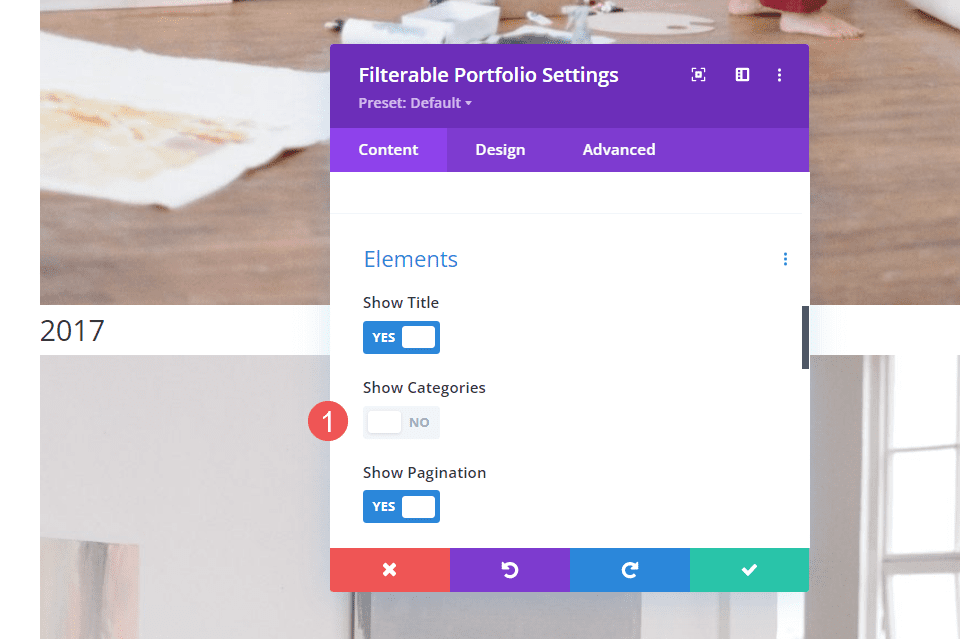Screen dimensions: 960x639
Task: Open the Preset: Default dropdown
Action: (x=414, y=102)
